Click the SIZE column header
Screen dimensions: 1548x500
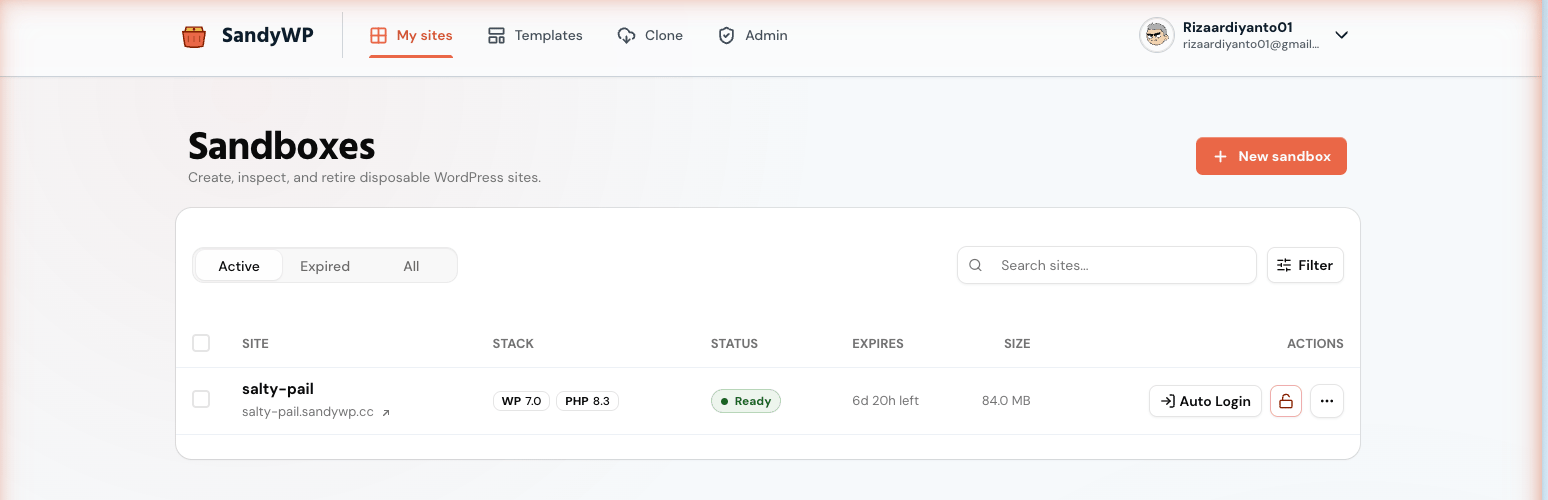coord(1017,343)
